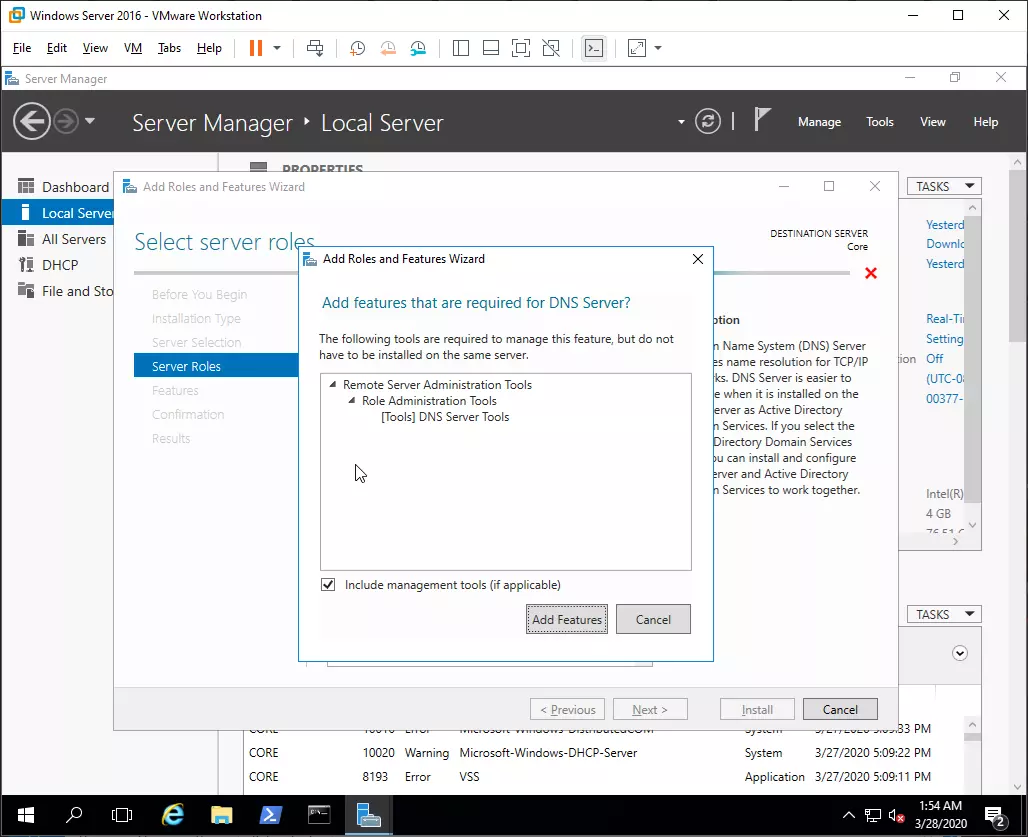Open the Action Center notifications icon
1028x837 pixels.
coord(996,816)
